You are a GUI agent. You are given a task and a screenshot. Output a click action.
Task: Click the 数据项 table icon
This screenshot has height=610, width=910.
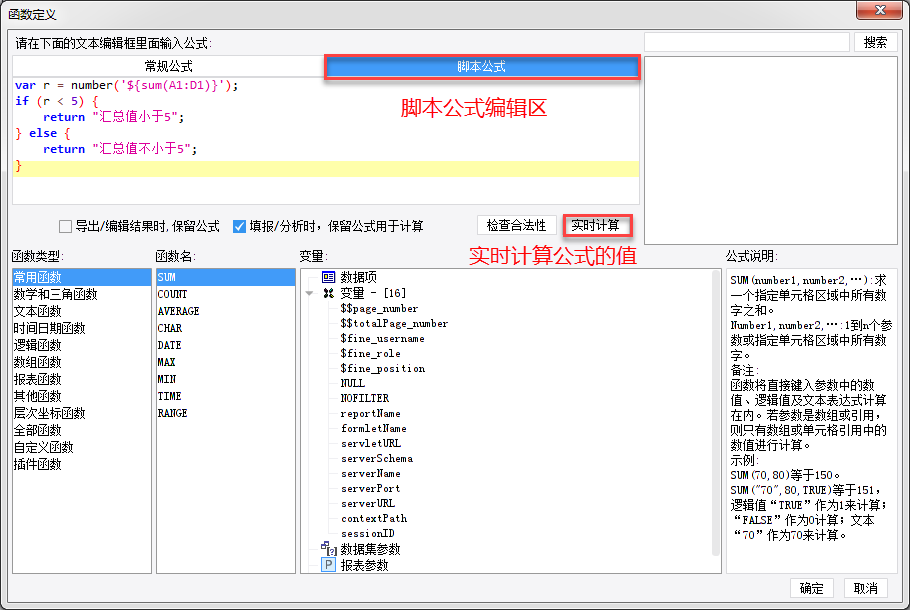[328, 277]
